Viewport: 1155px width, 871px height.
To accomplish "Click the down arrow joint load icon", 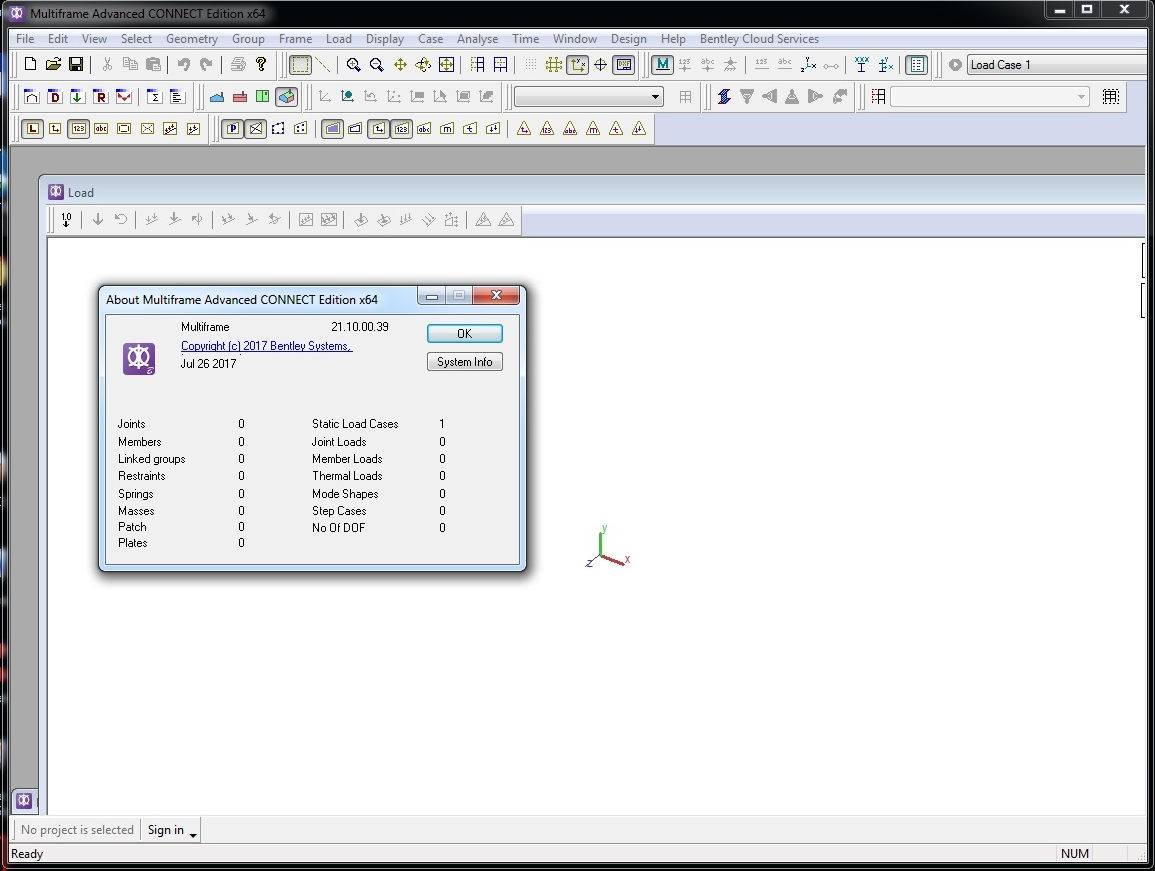I will point(97,220).
